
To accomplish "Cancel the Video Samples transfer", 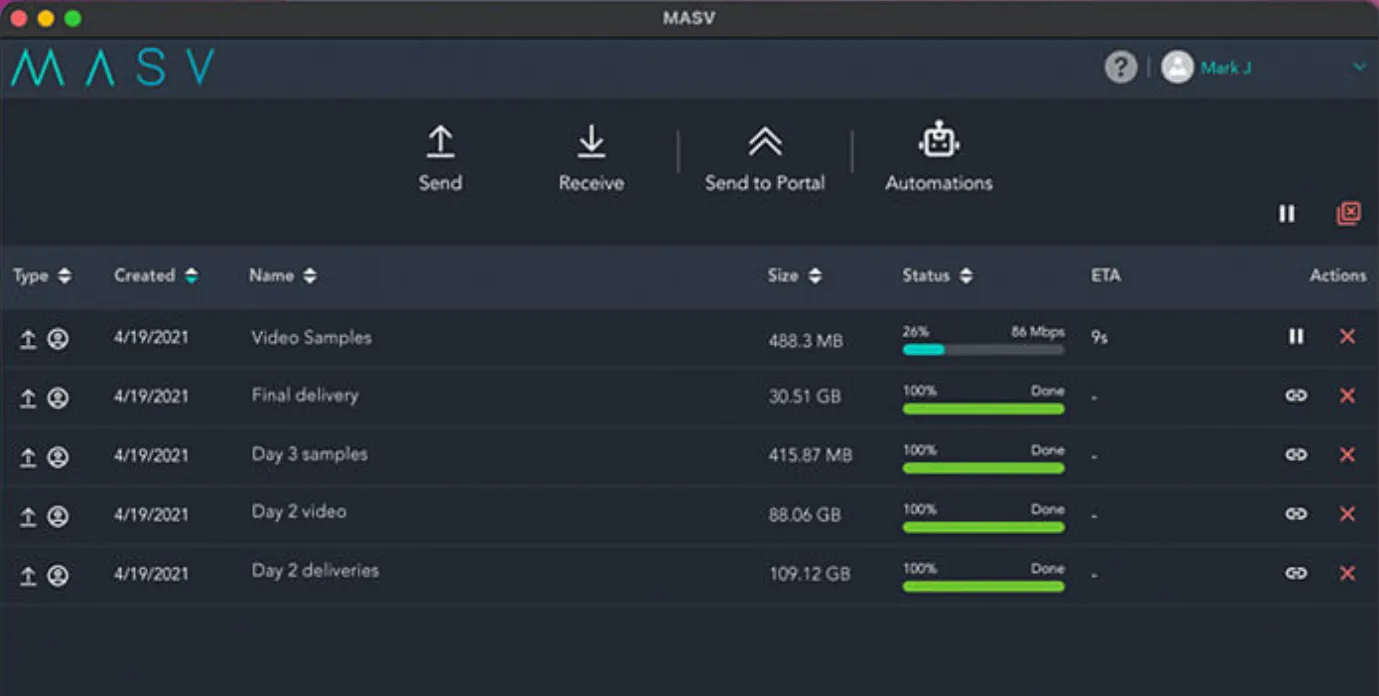I will (x=1347, y=337).
